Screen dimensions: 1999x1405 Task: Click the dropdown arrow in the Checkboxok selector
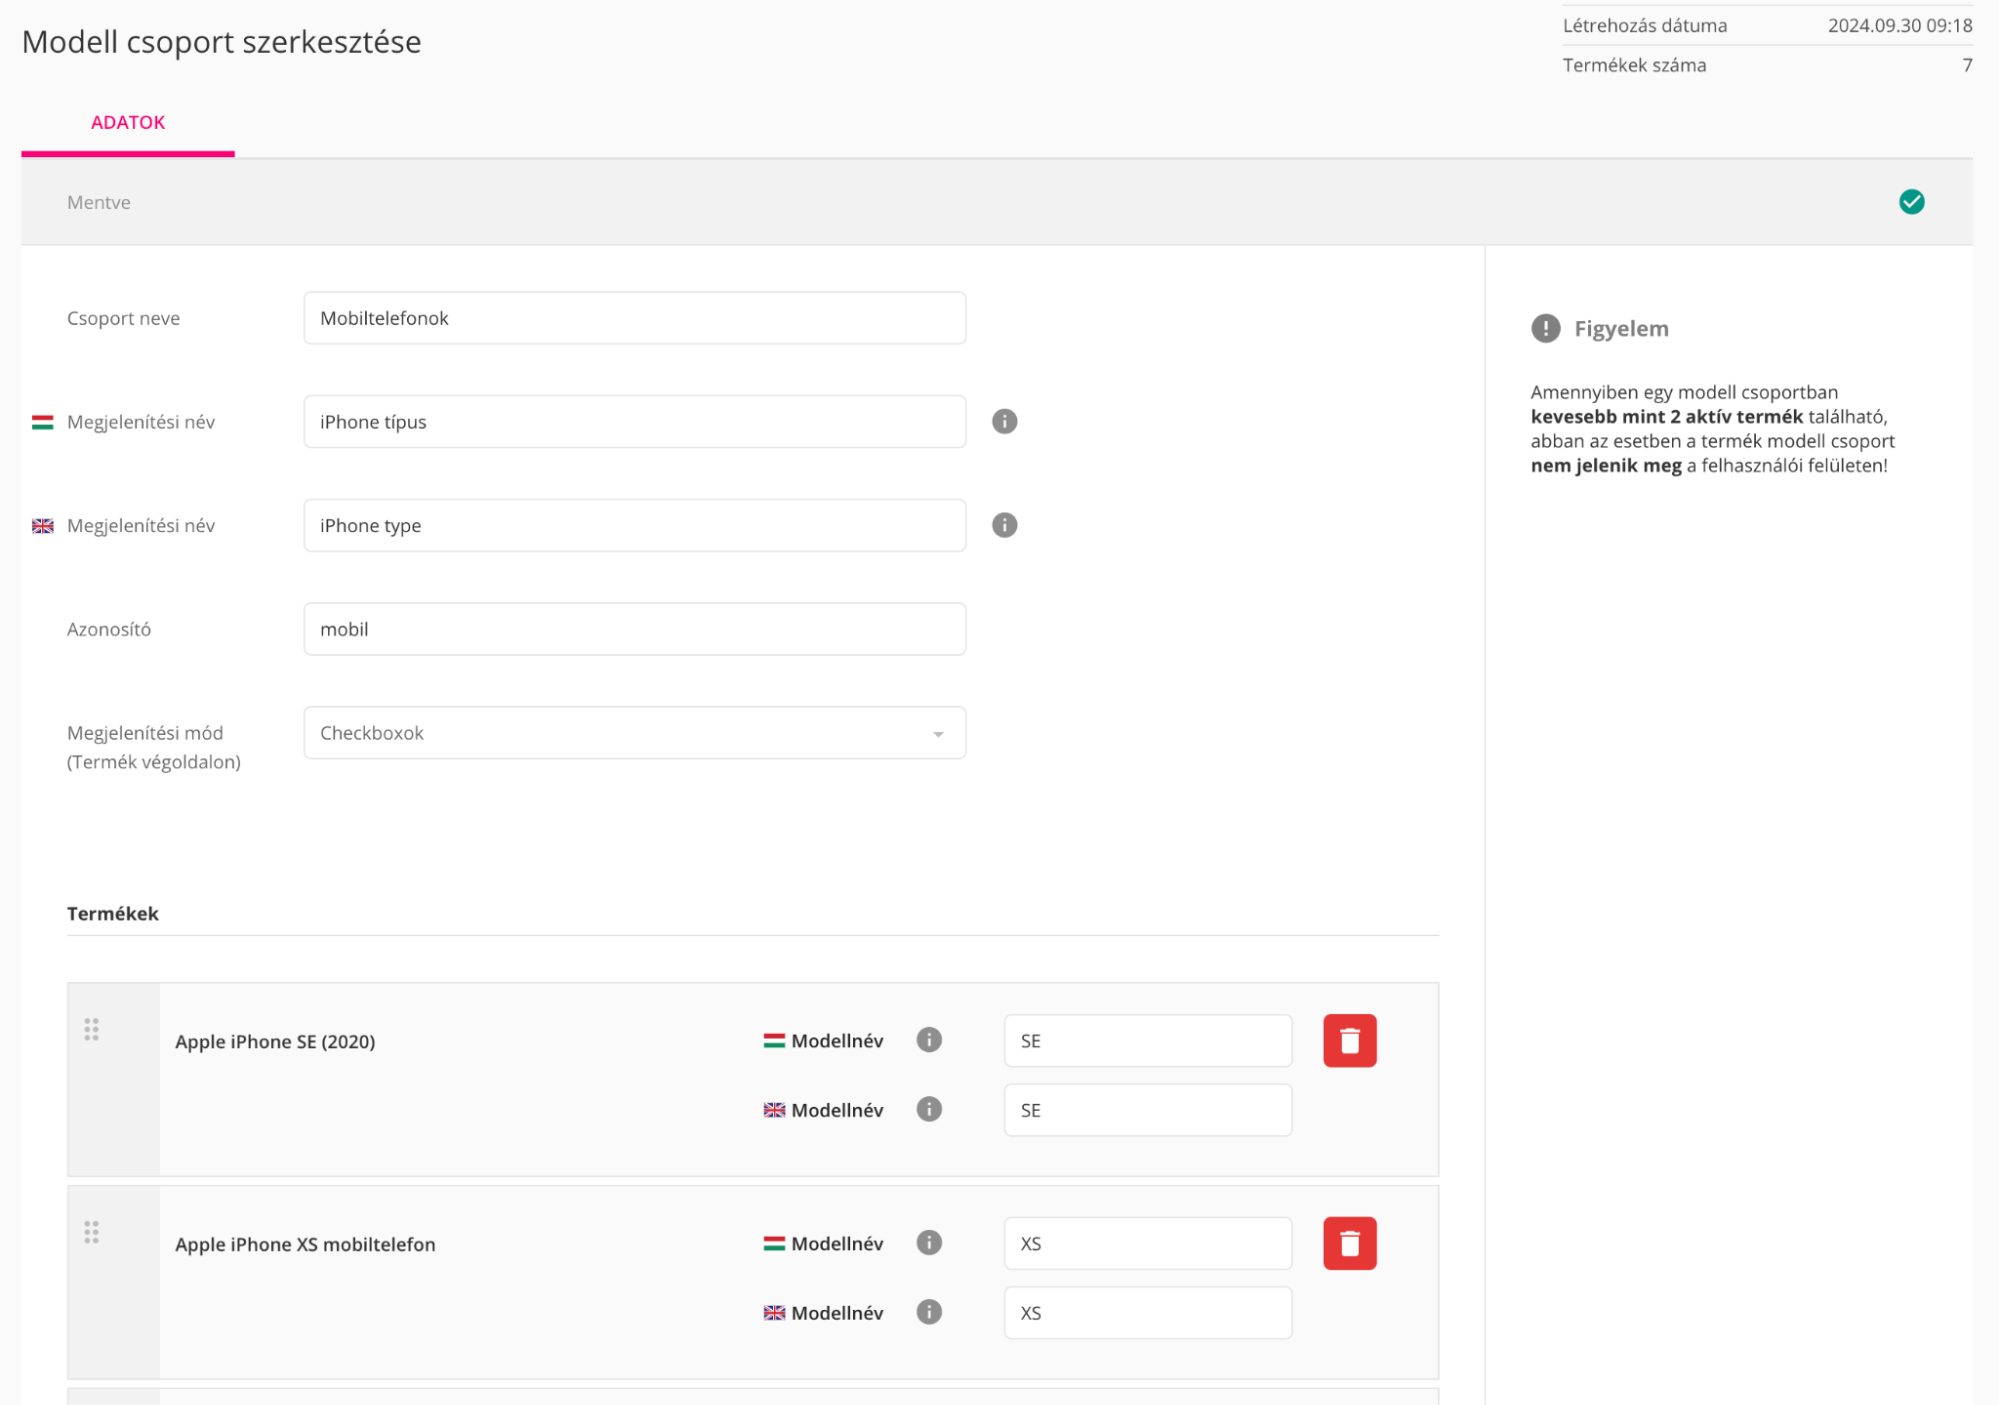tap(938, 734)
